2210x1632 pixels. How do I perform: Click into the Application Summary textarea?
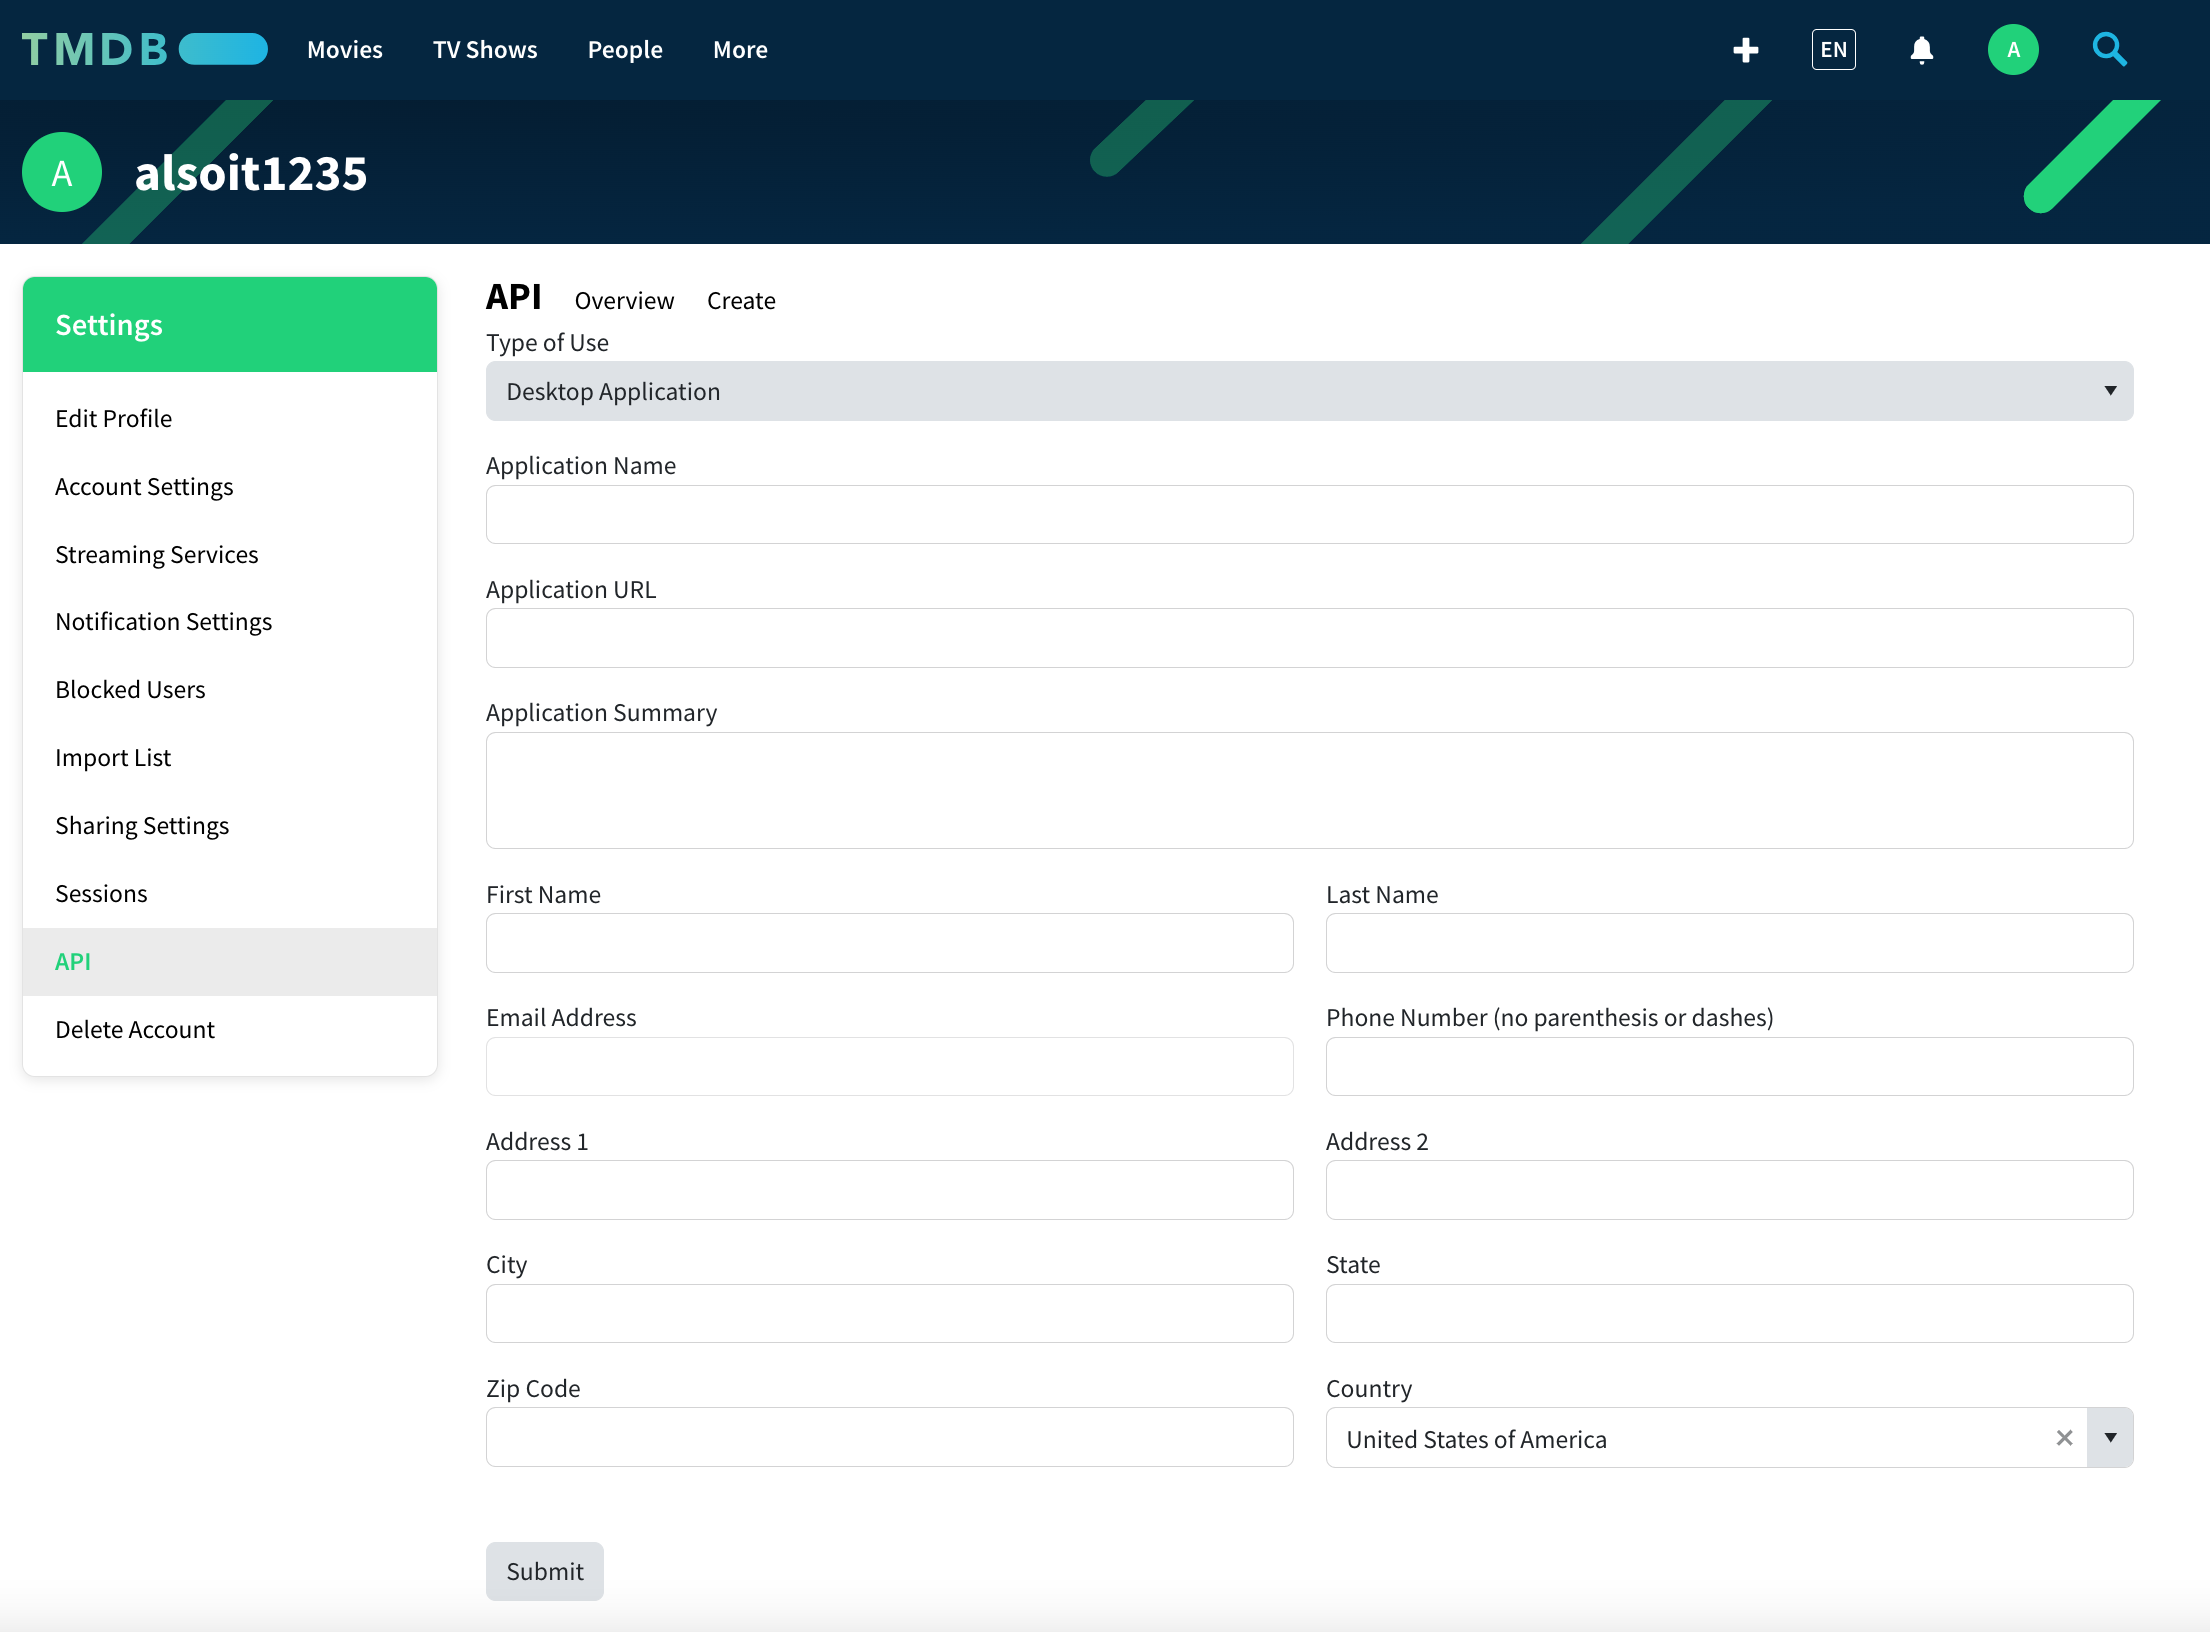click(1309, 790)
